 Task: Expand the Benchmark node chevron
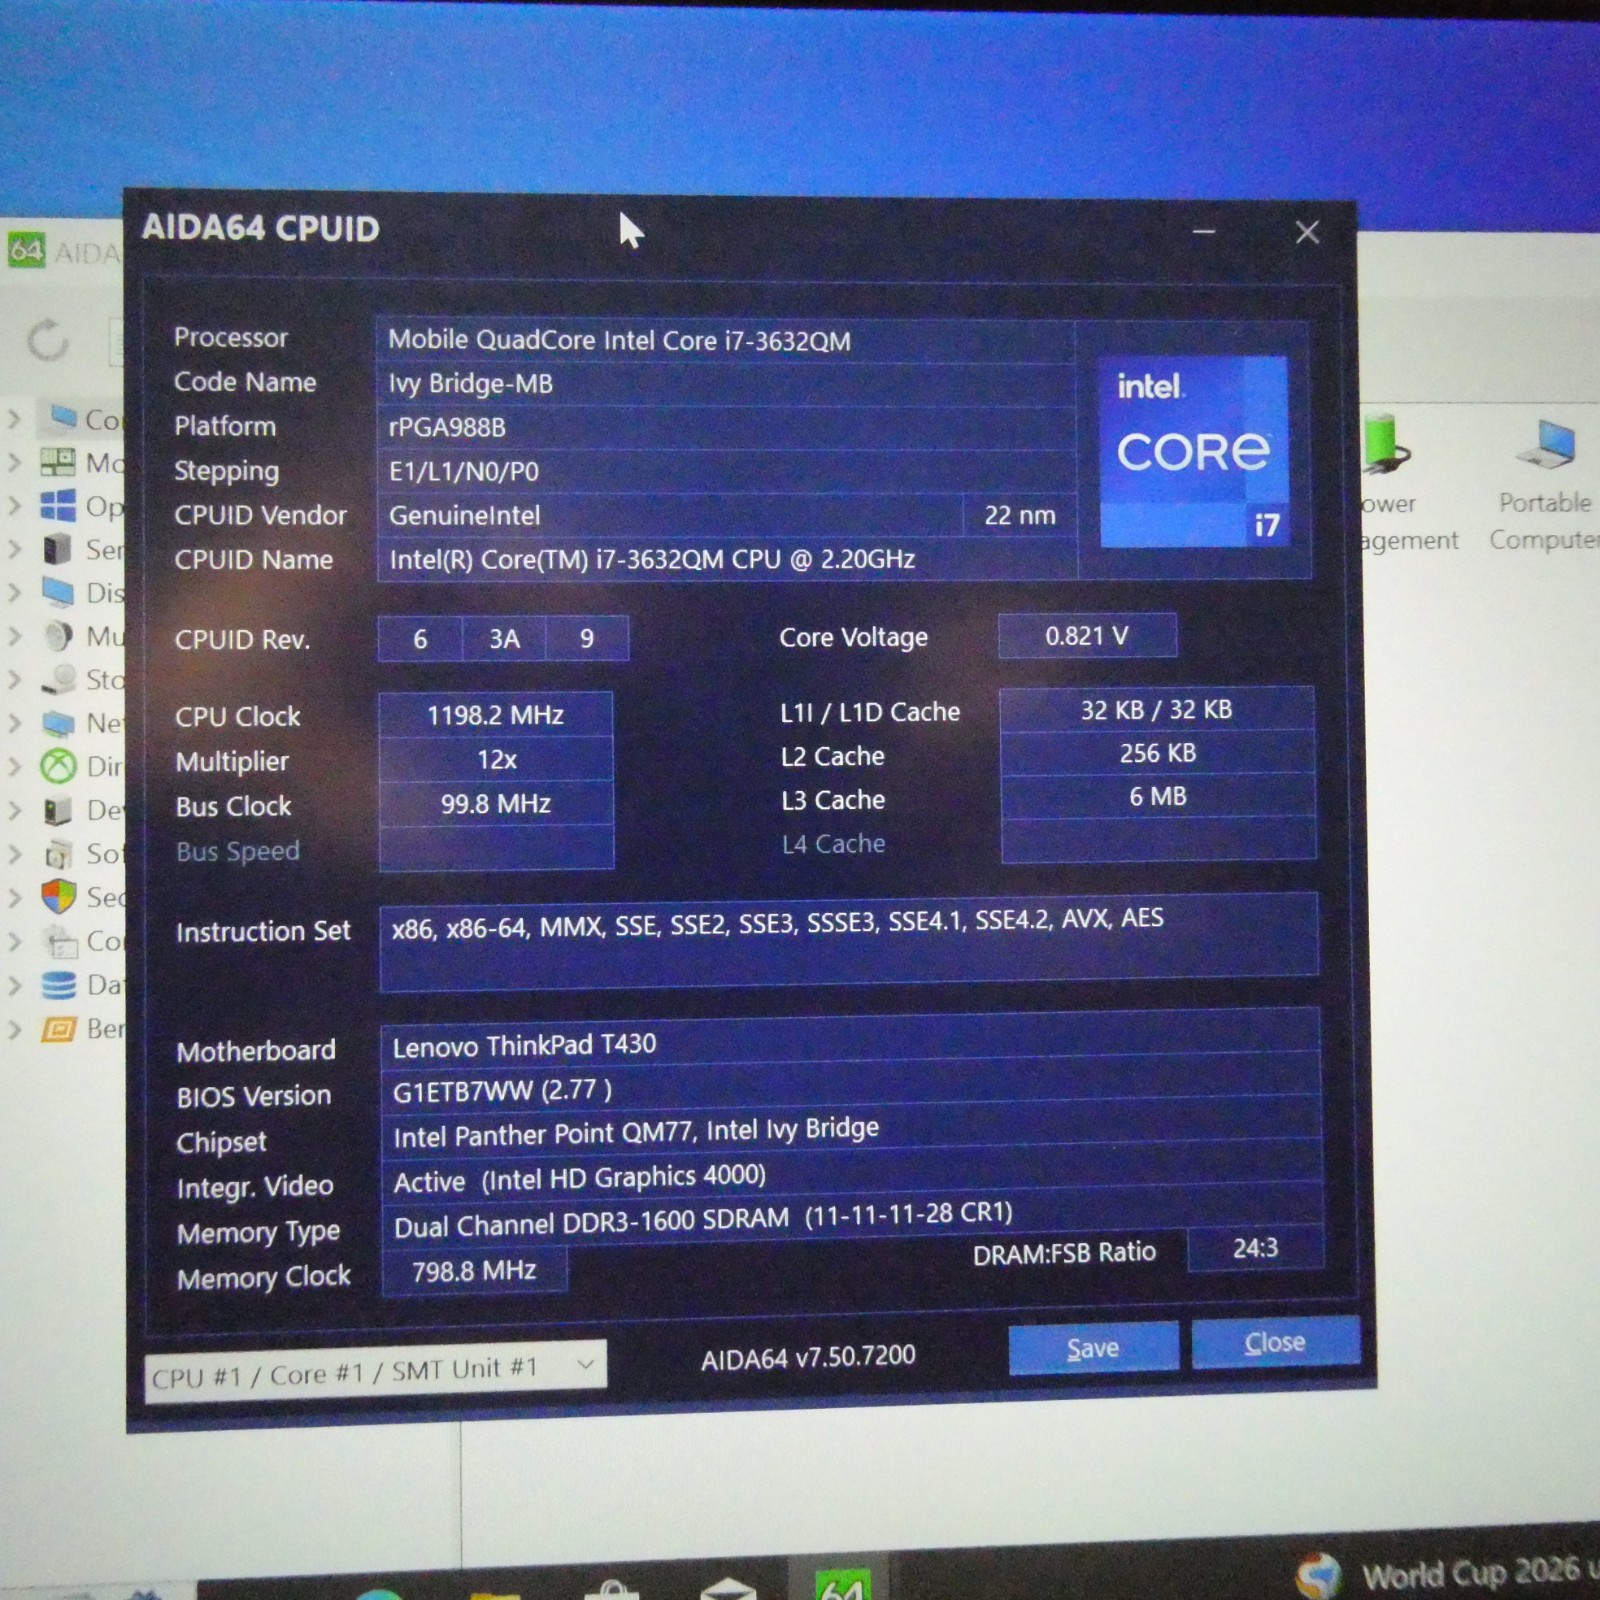point(14,1029)
